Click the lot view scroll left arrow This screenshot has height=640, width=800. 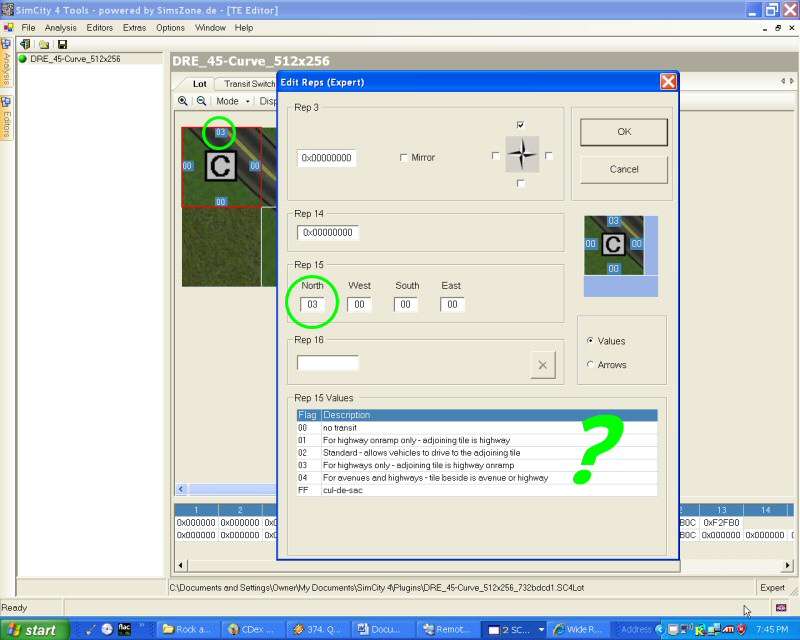coord(181,489)
